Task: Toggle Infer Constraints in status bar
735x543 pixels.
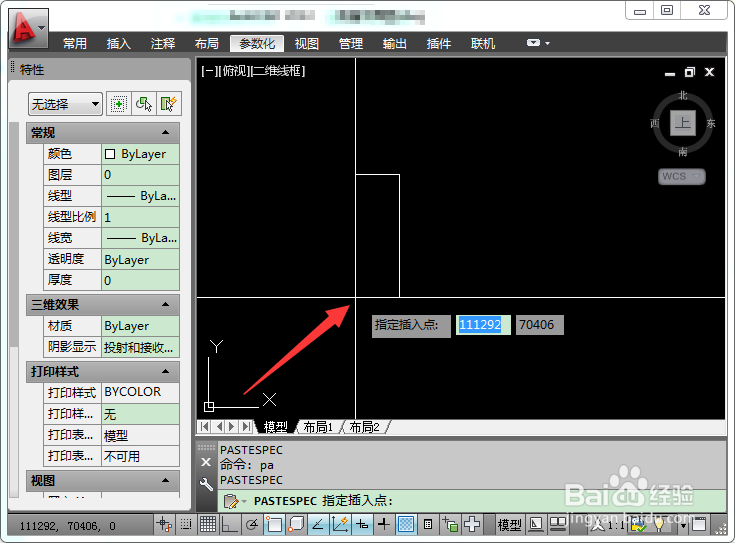Action: pos(165,524)
